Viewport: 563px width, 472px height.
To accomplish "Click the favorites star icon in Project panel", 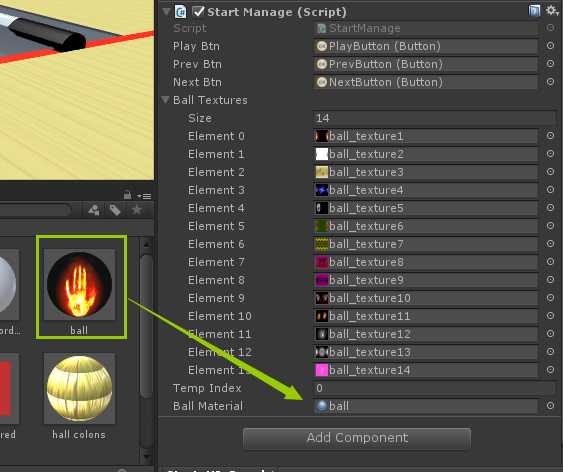I will 137,210.
